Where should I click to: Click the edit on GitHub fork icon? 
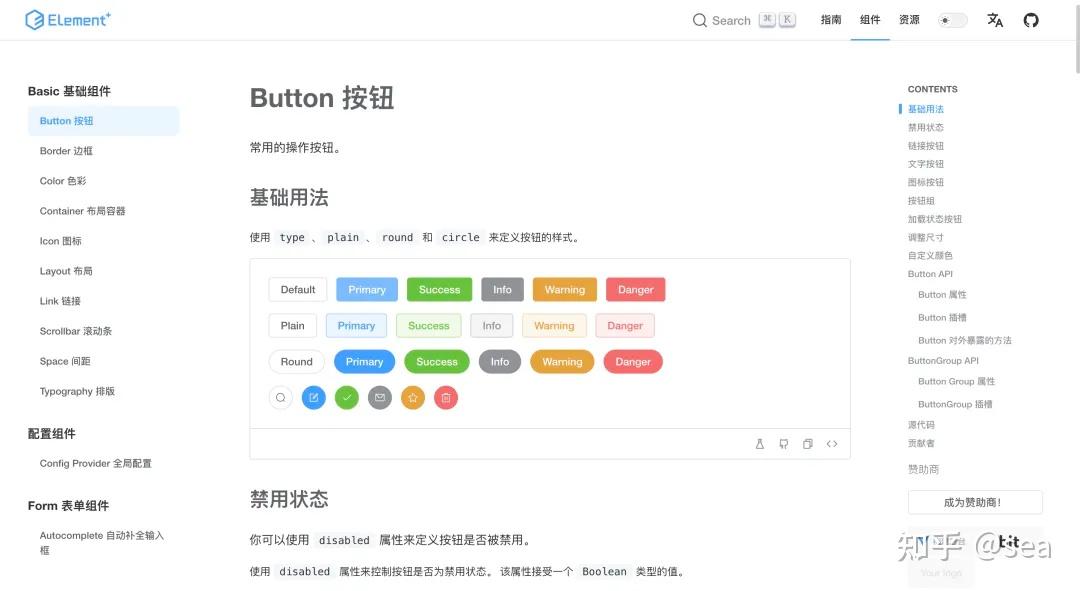click(784, 444)
